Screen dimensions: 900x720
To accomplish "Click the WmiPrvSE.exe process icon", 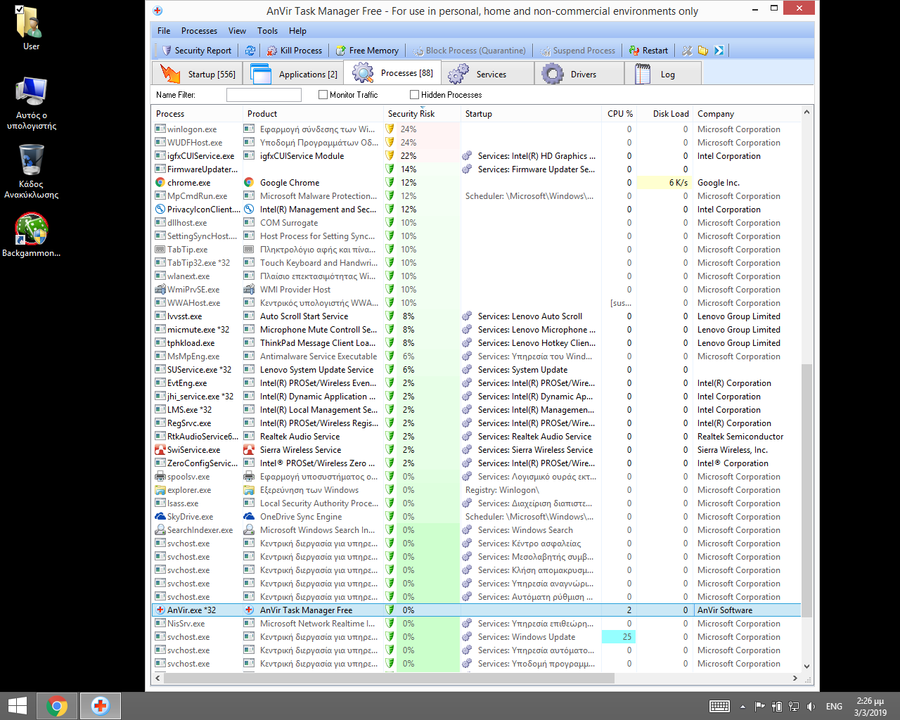I will coord(160,289).
